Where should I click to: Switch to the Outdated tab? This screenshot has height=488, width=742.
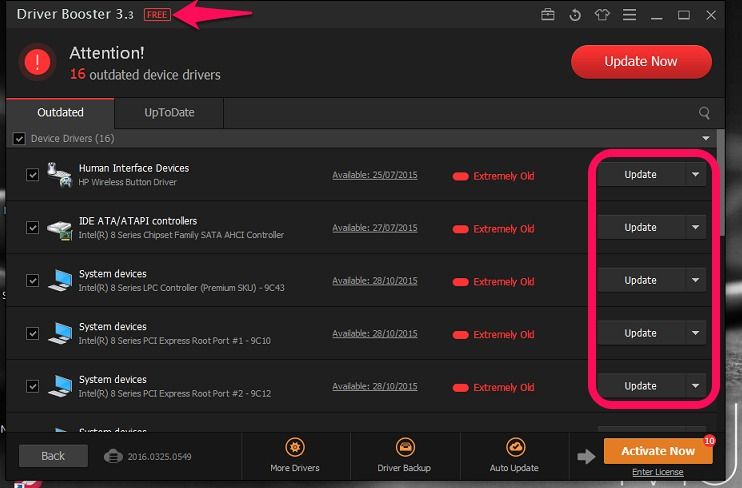(x=60, y=113)
